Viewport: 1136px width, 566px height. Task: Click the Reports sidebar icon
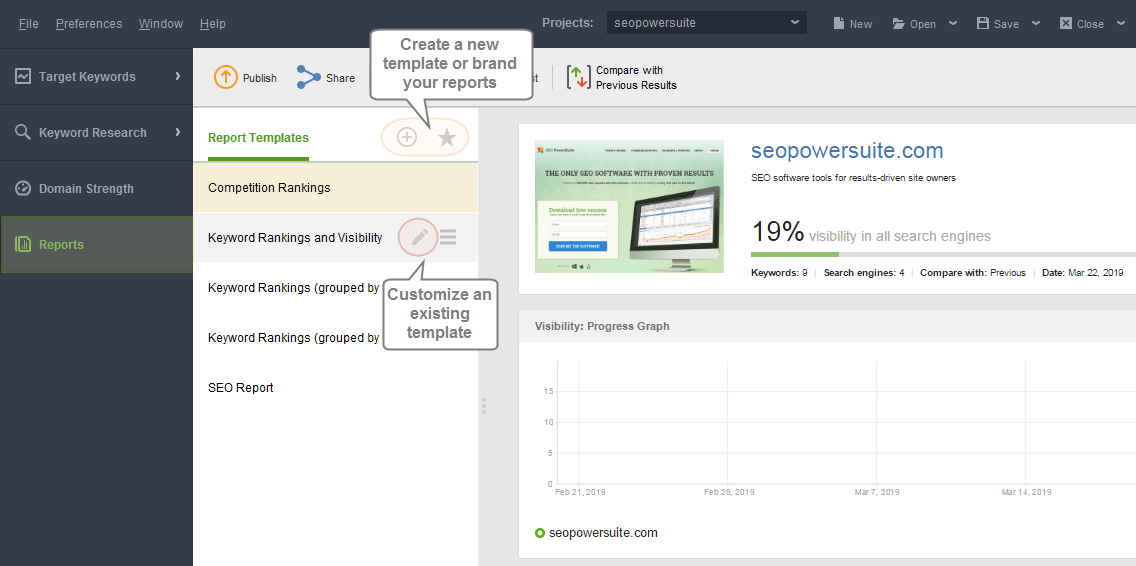coord(23,244)
